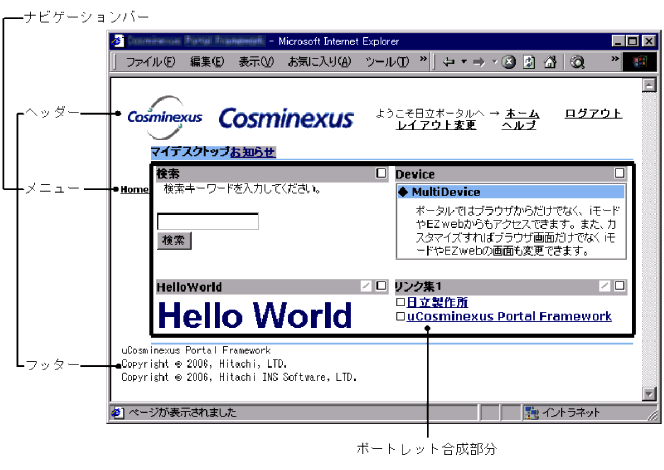
Task: Close the Internet Explorer window
Action: click(x=649, y=41)
